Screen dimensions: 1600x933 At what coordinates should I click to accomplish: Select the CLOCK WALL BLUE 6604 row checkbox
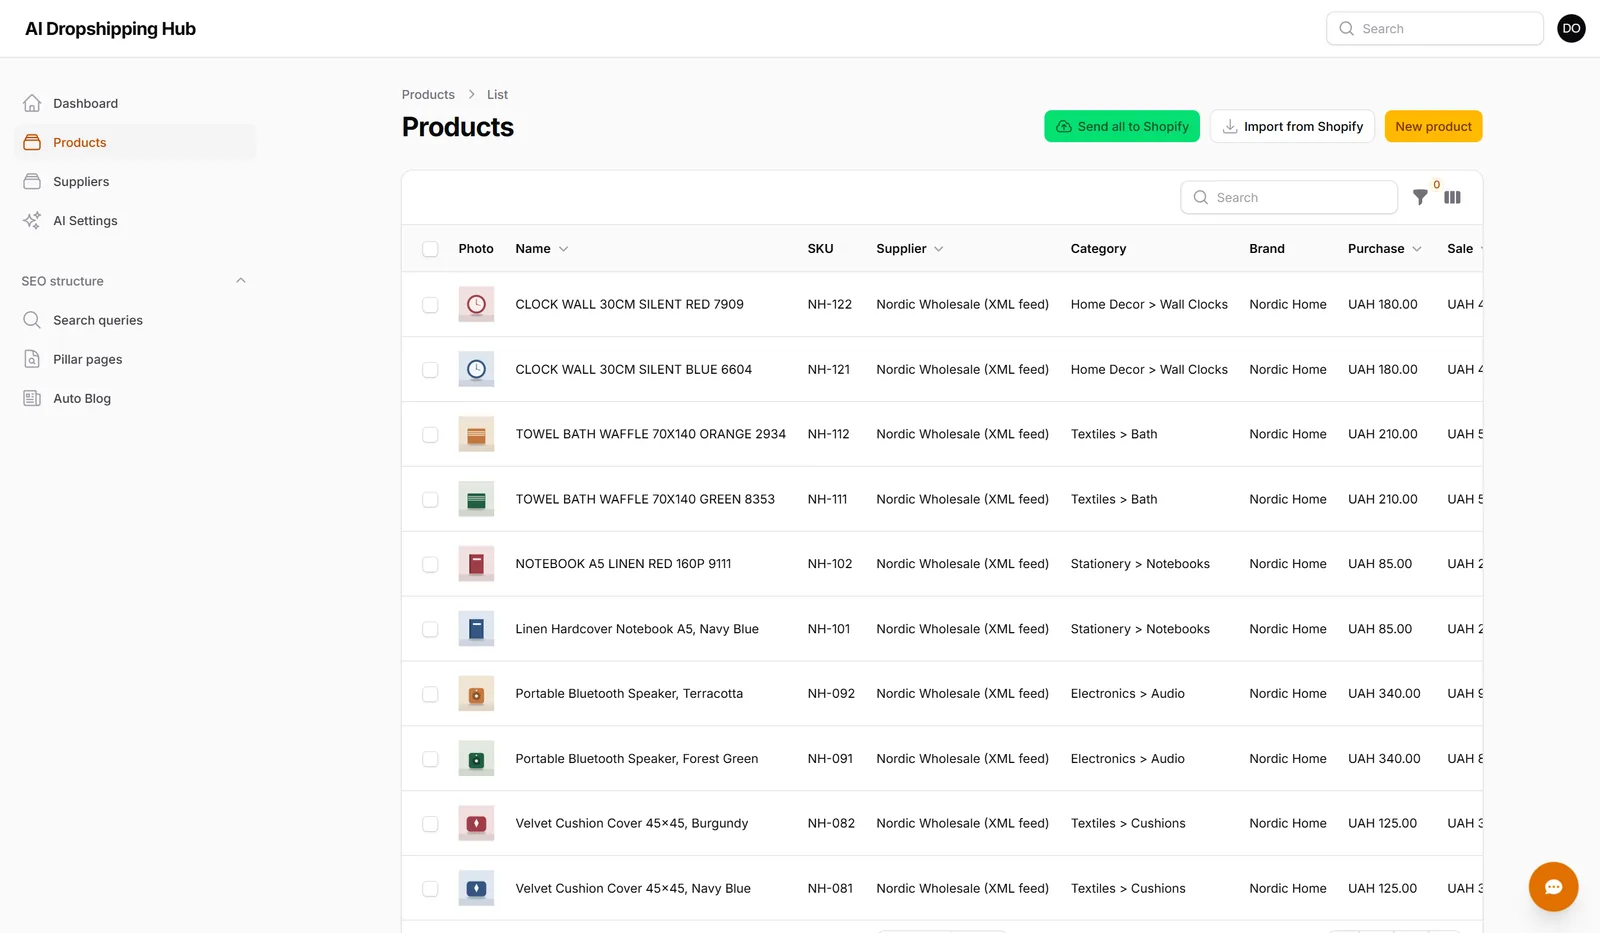coord(430,370)
